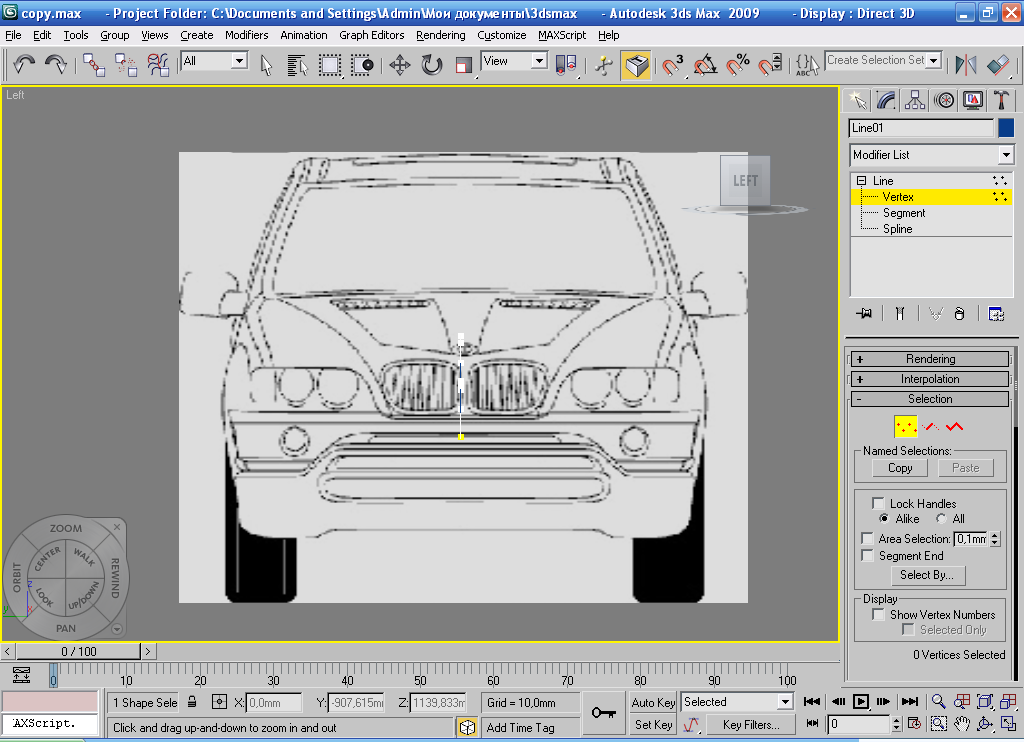The height and width of the screenshot is (742, 1024).
Task: Click the Play Animation button
Action: tap(861, 702)
